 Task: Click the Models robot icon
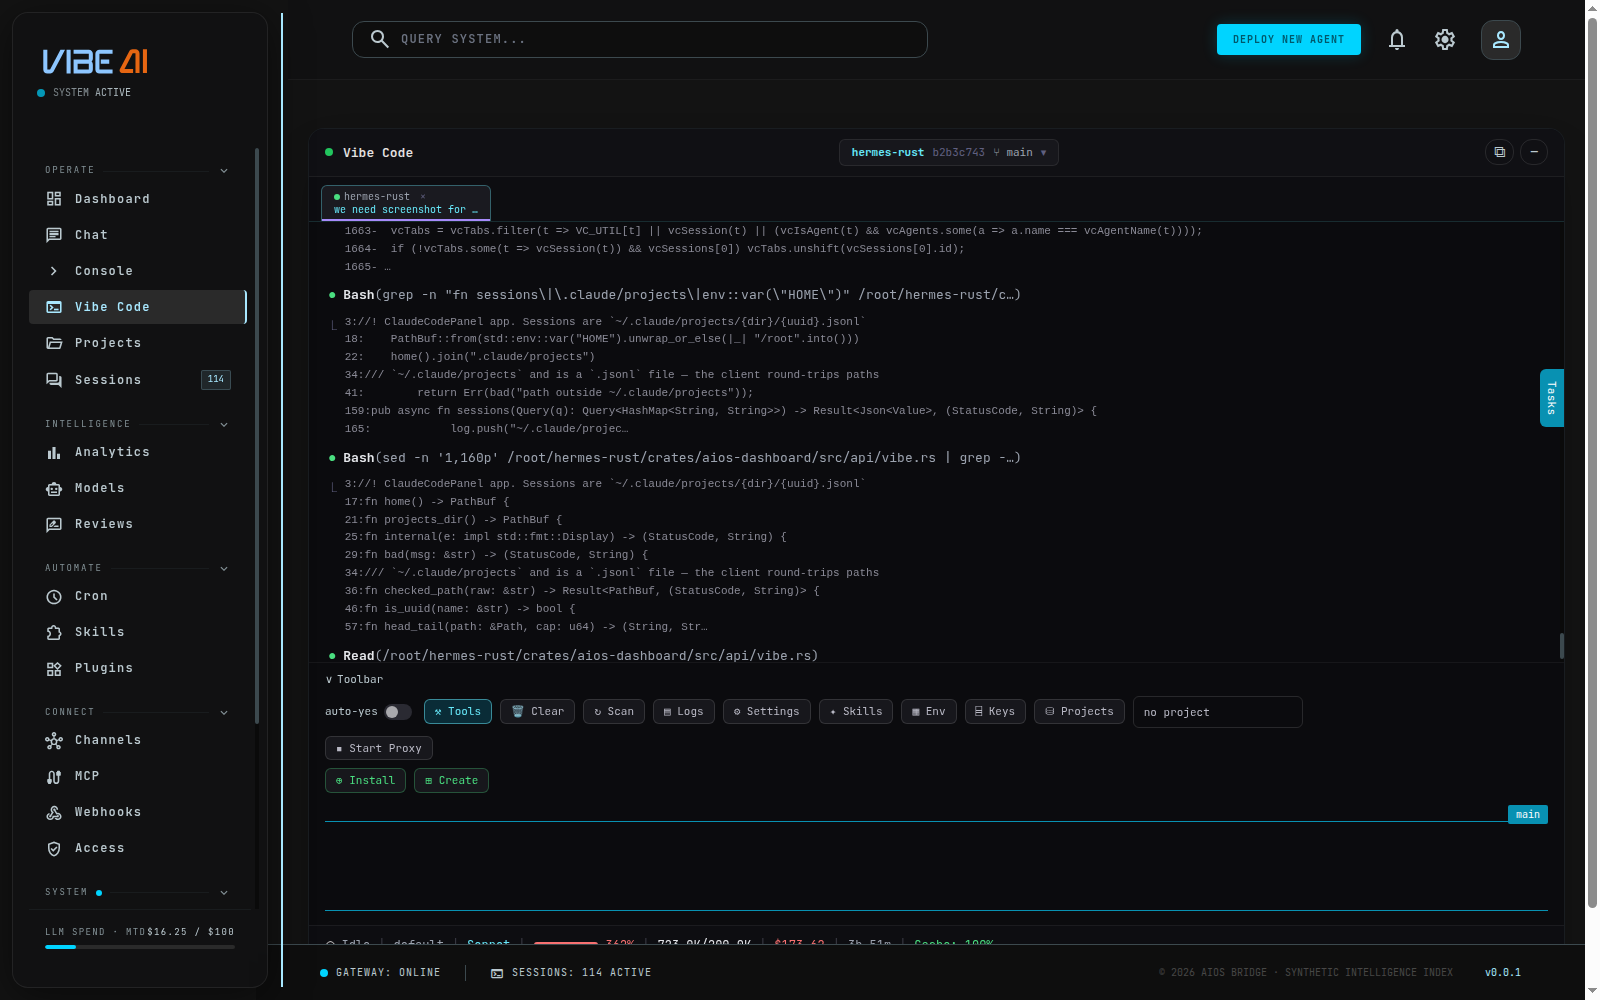[x=54, y=488]
